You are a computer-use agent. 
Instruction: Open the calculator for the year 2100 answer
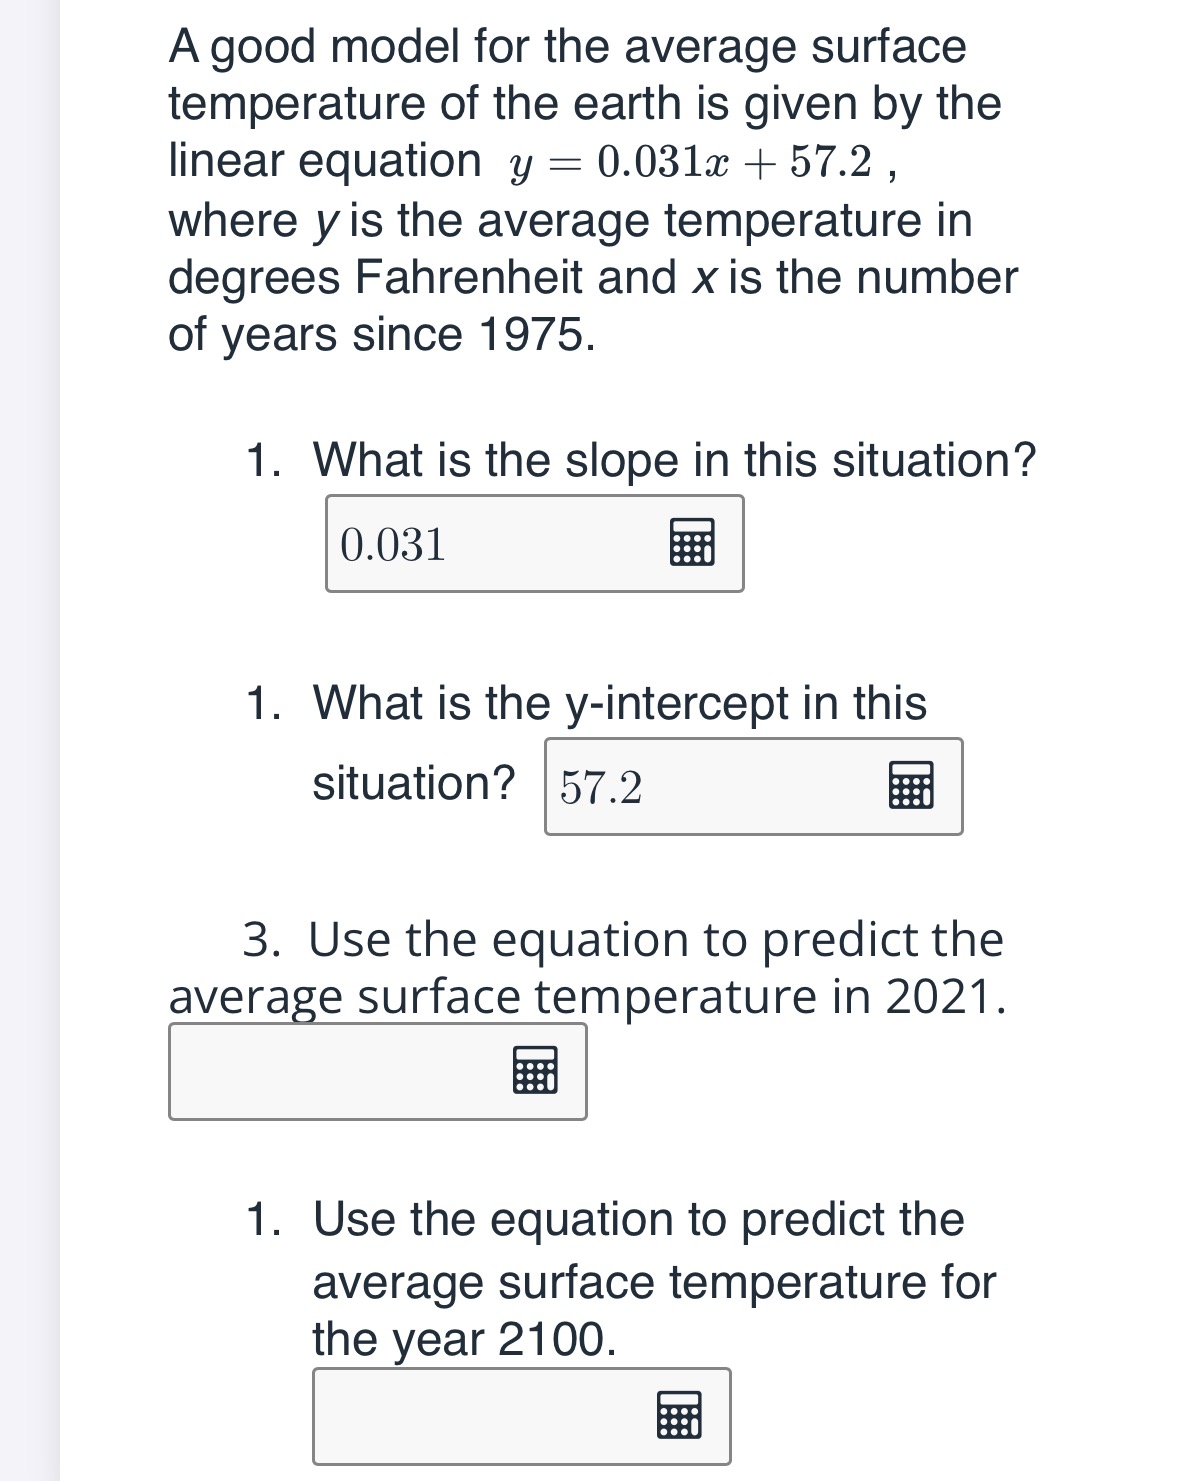pos(679,1415)
